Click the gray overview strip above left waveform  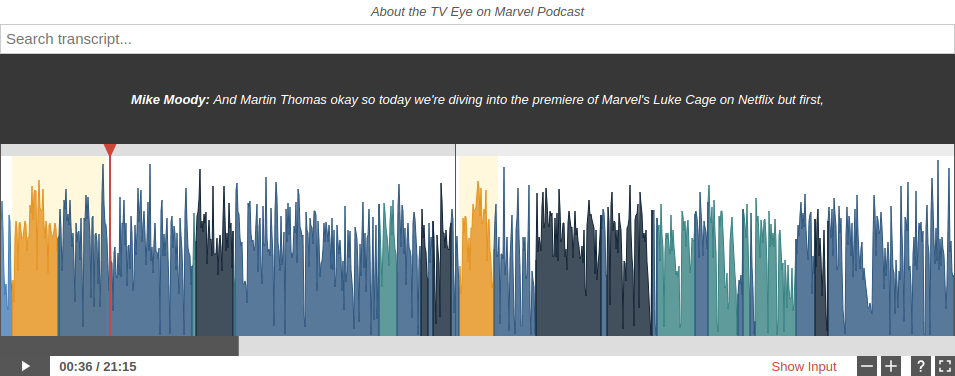coord(228,150)
